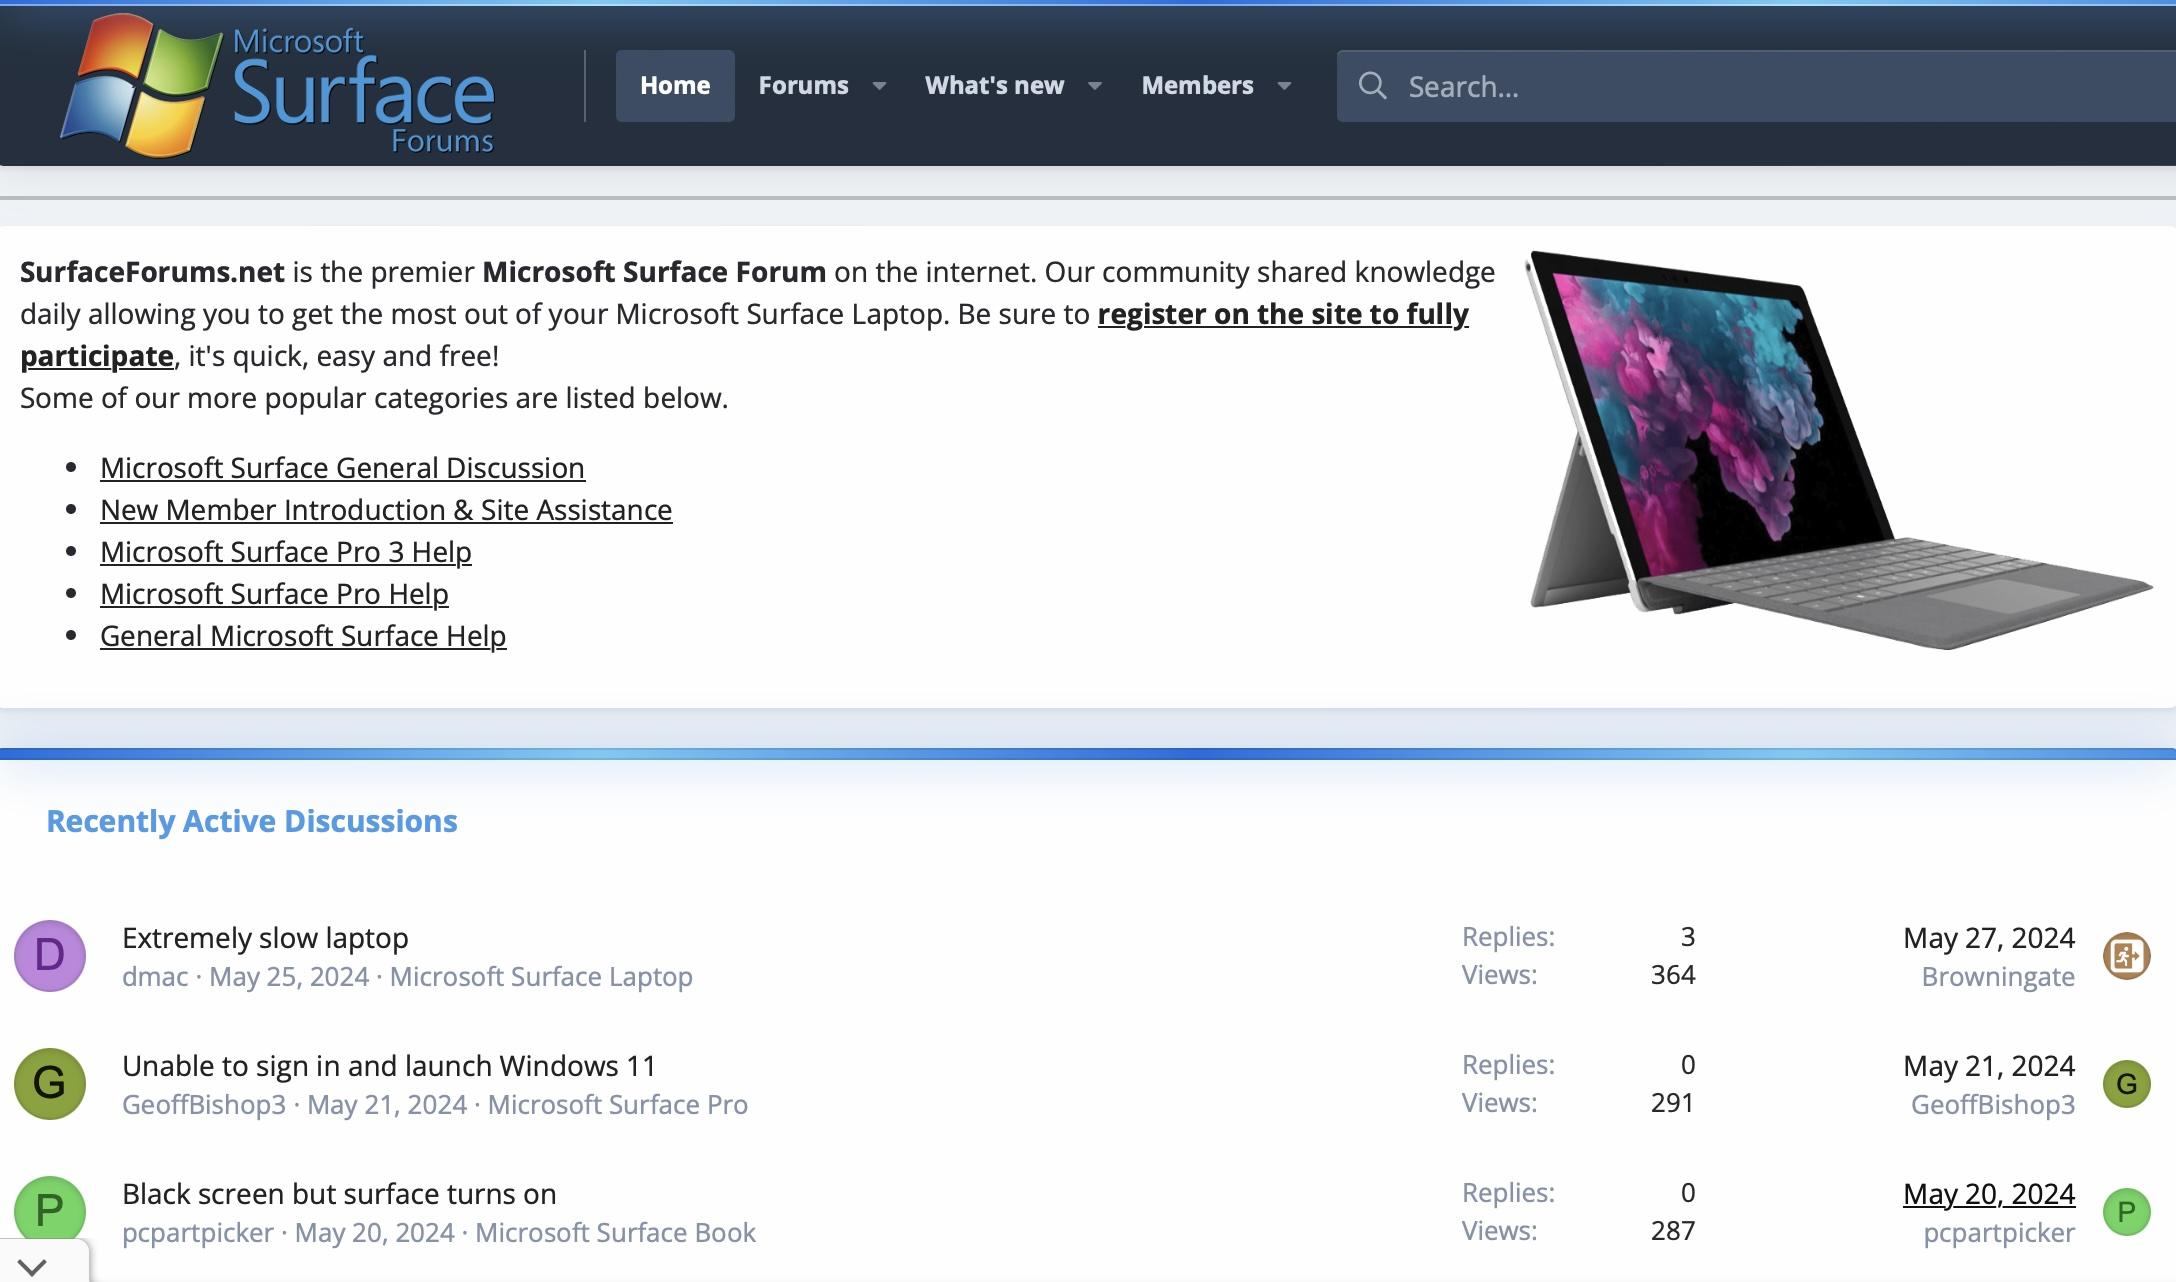Click the register on the site link
The image size is (2176, 1282).
click(x=1282, y=314)
